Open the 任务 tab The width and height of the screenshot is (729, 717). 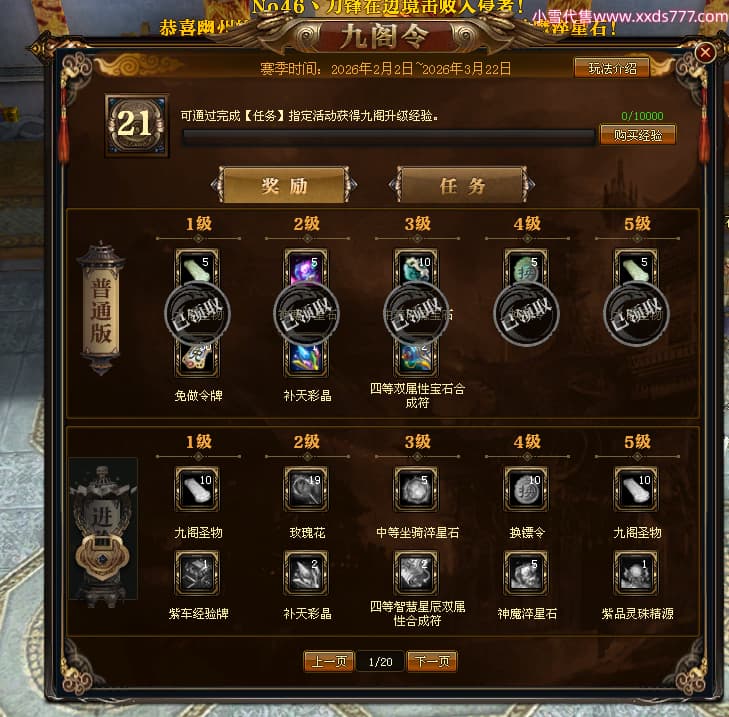pyautogui.click(x=462, y=185)
